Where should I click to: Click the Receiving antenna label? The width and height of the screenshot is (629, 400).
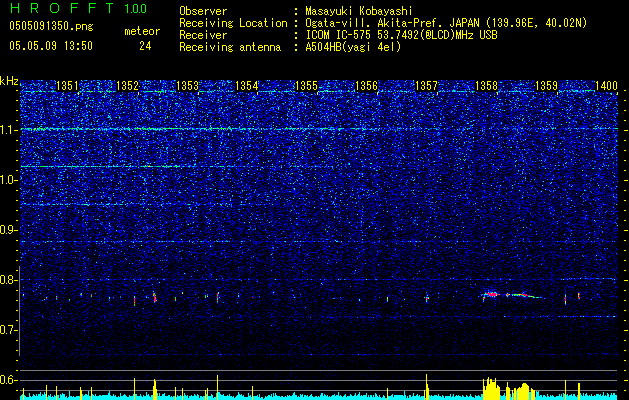[230, 47]
